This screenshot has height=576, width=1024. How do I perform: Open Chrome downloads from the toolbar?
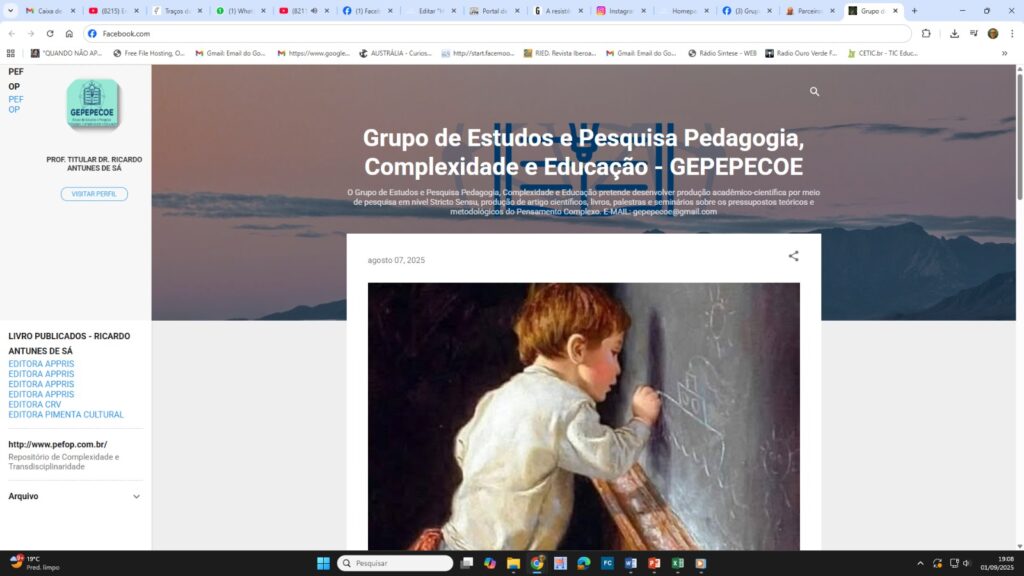[x=955, y=33]
